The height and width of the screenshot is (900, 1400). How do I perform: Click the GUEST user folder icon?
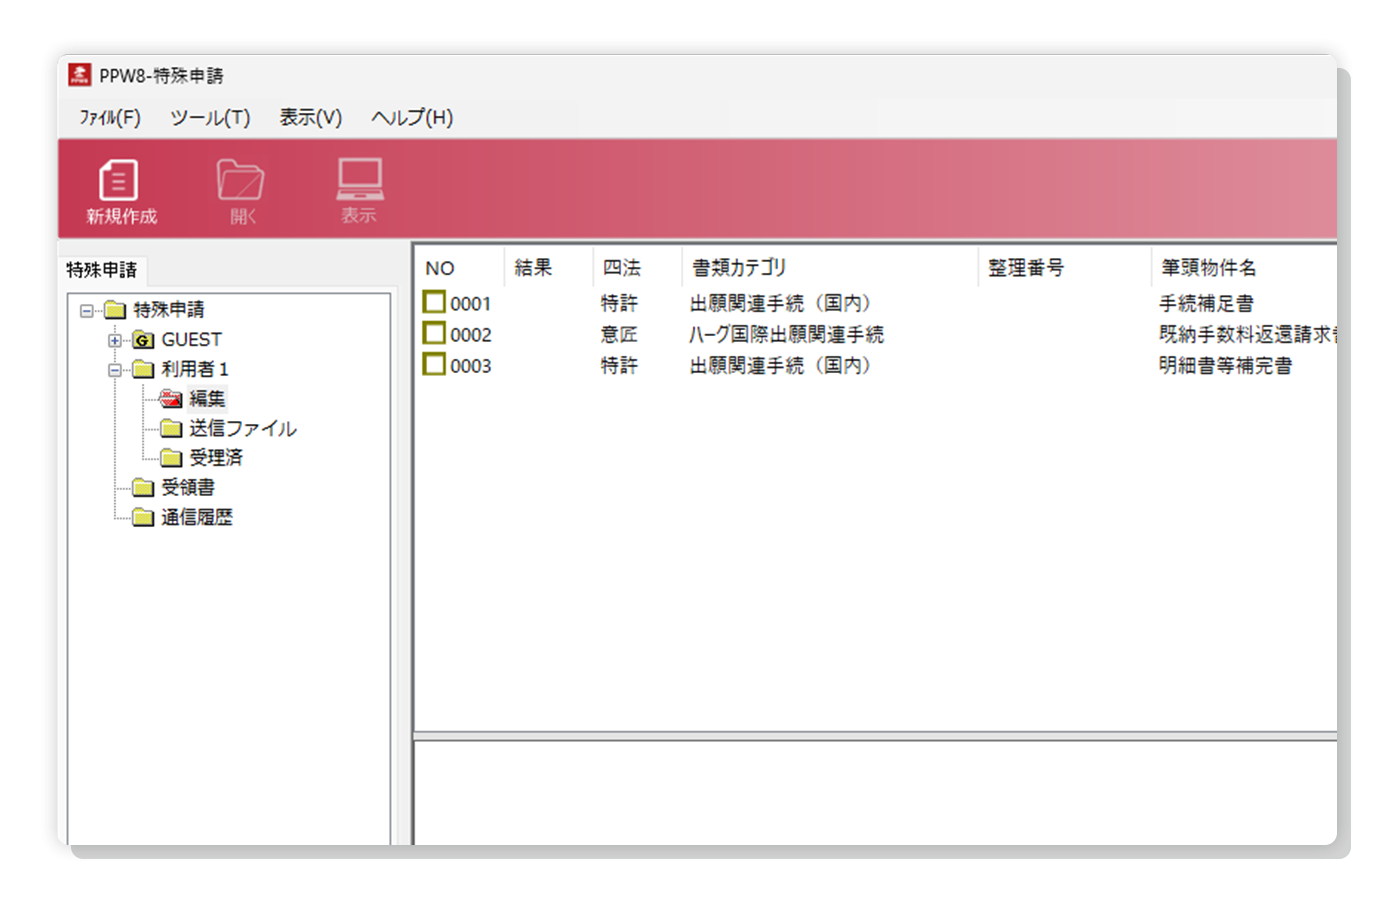143,340
